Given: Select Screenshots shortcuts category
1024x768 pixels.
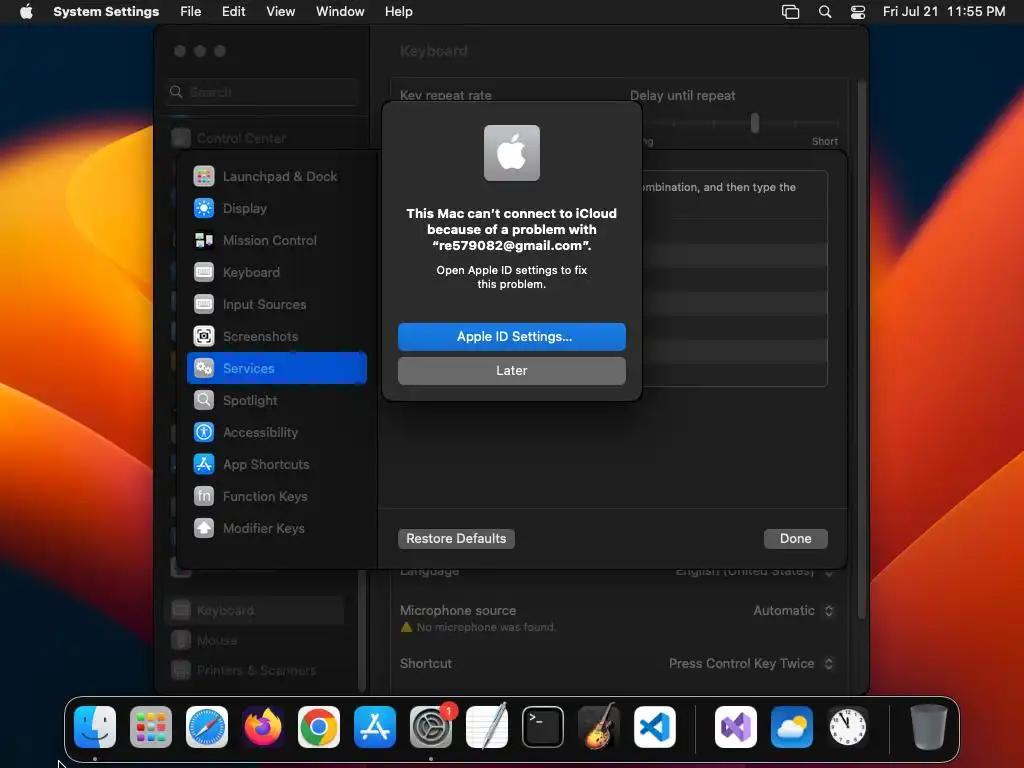Looking at the screenshot, I should pos(277,336).
